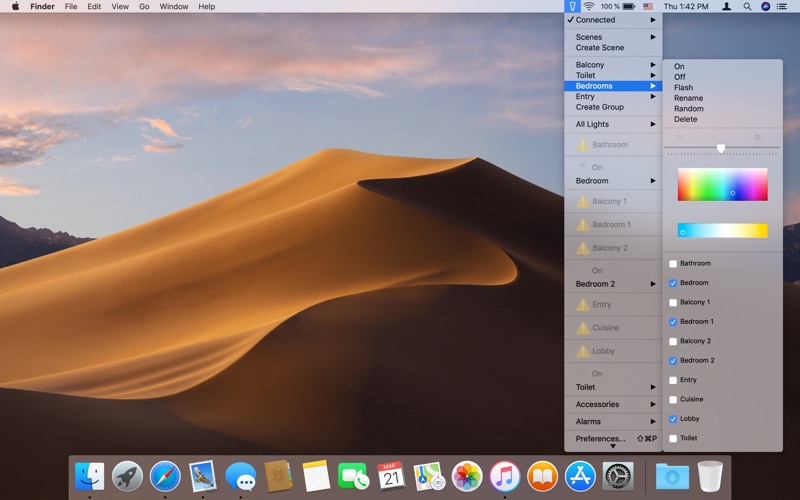800x500 pixels.
Task: Click the Wi-Fi status icon
Action: (x=589, y=6)
